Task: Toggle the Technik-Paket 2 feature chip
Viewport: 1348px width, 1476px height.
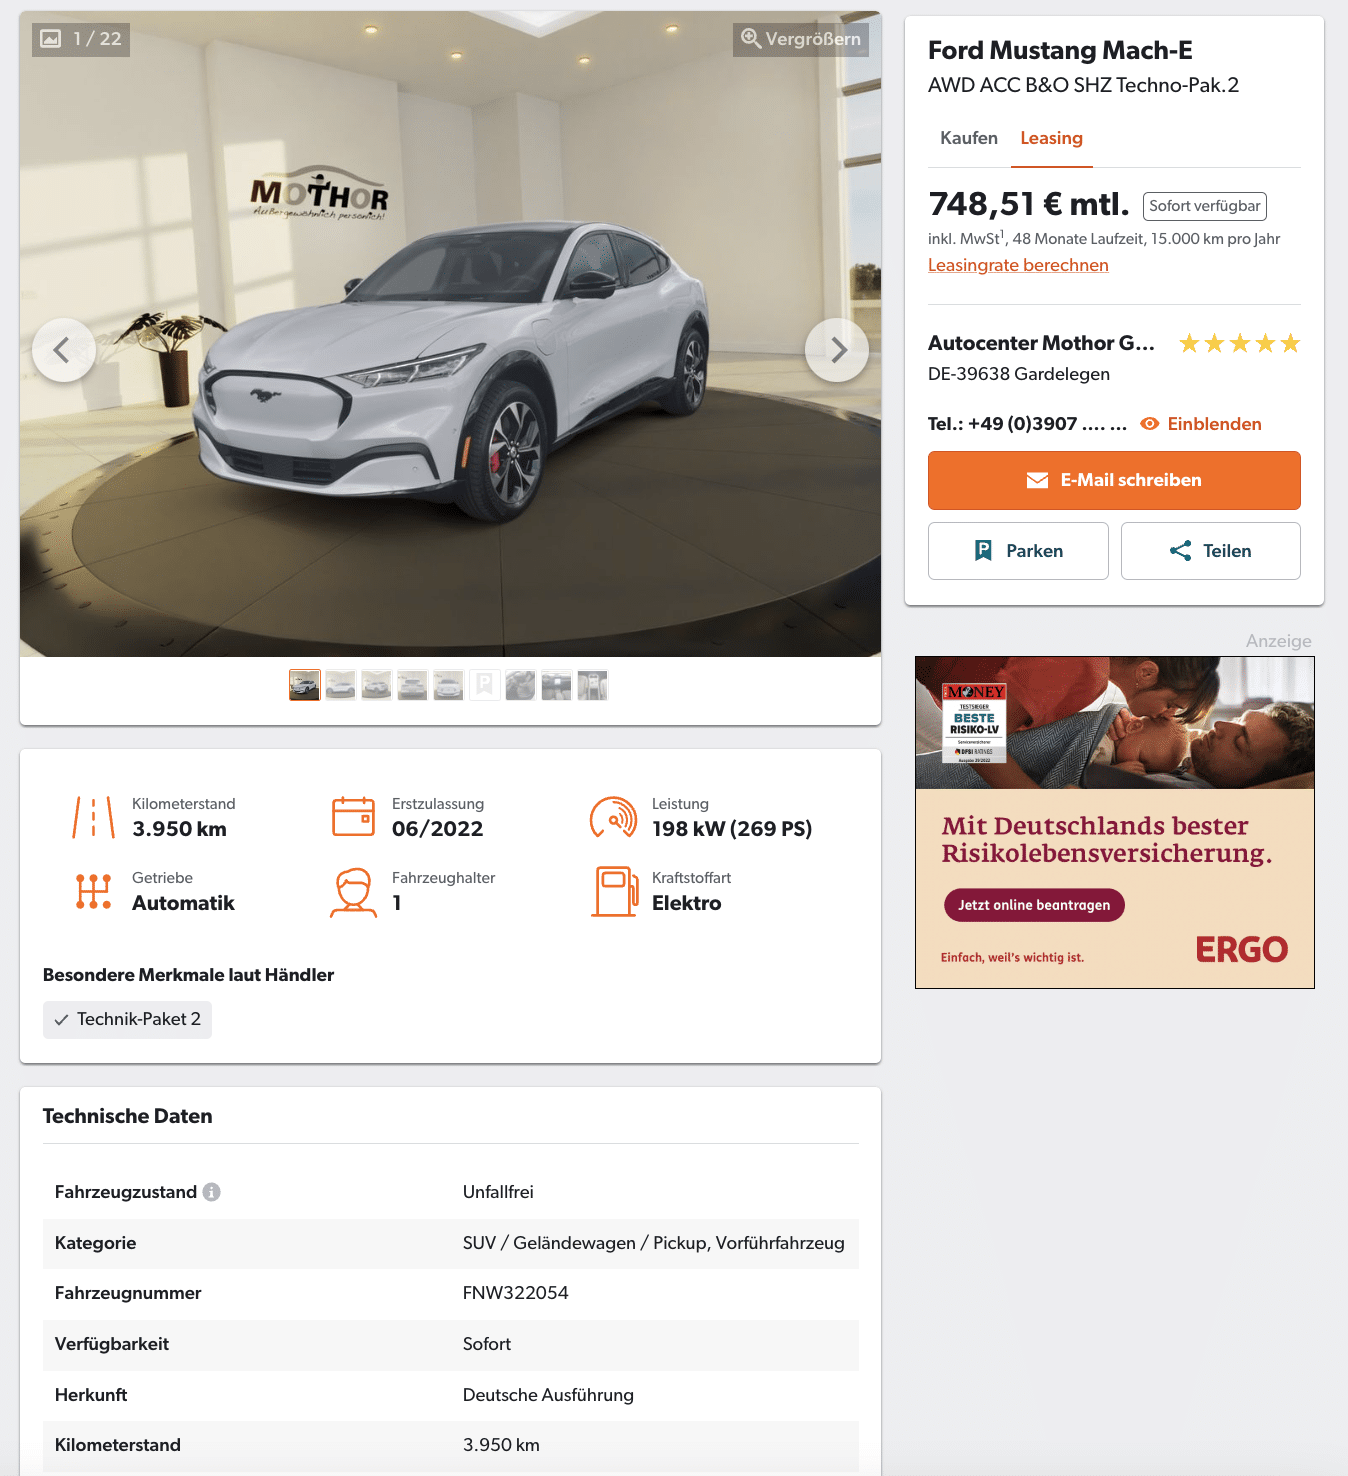Action: (x=127, y=1019)
